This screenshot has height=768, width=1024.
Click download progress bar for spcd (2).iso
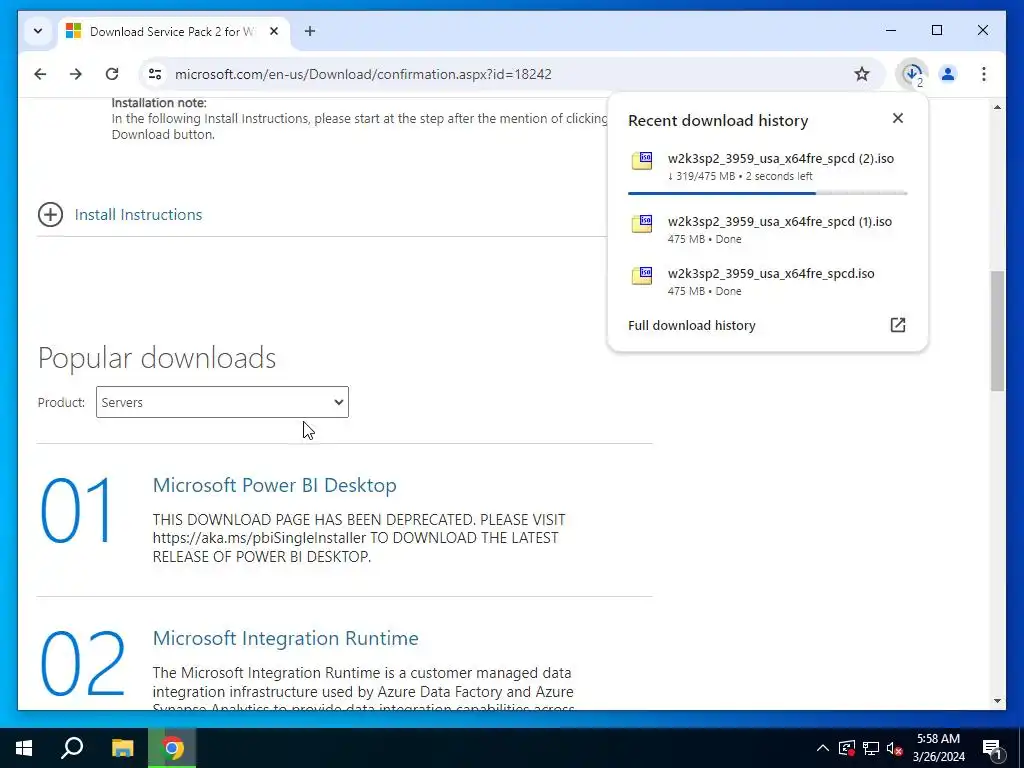(x=767, y=193)
